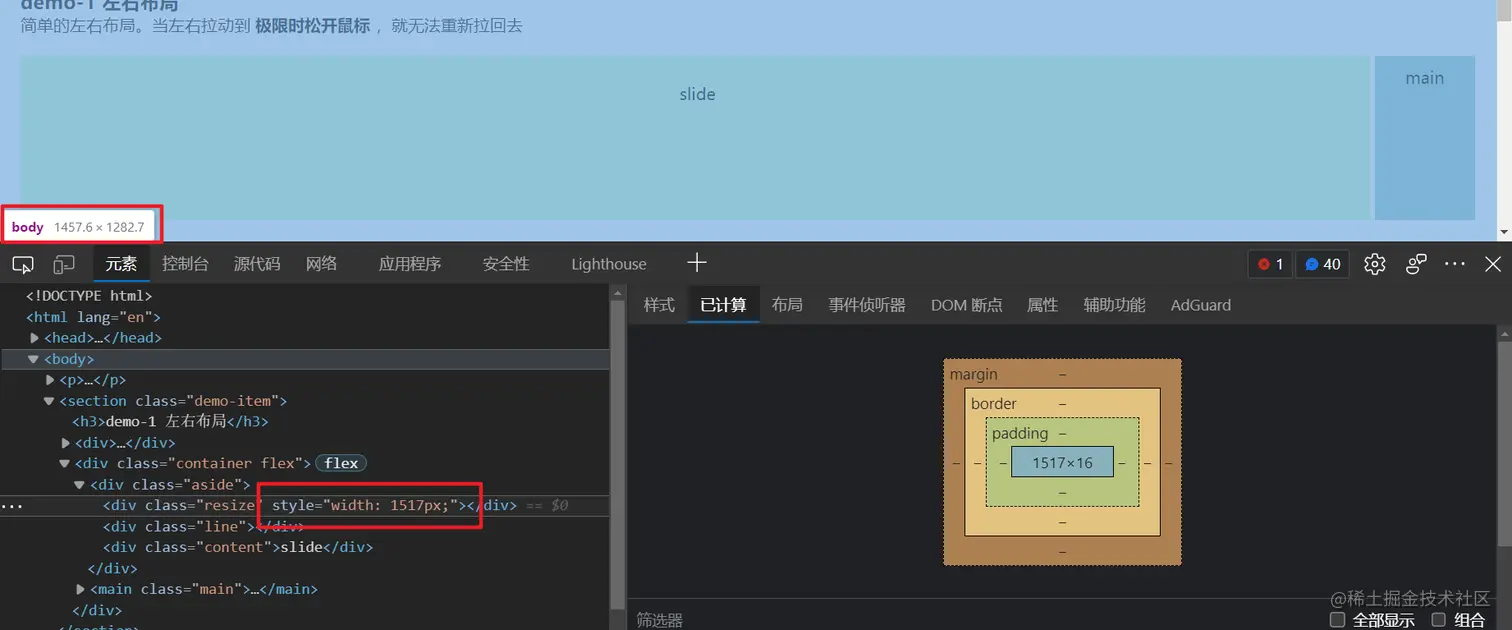Collapse the section demo-item node

coord(49,401)
